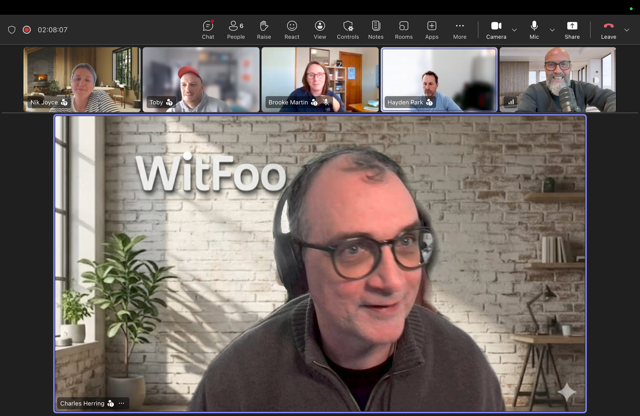Toggle the Camera on or off

point(496,30)
